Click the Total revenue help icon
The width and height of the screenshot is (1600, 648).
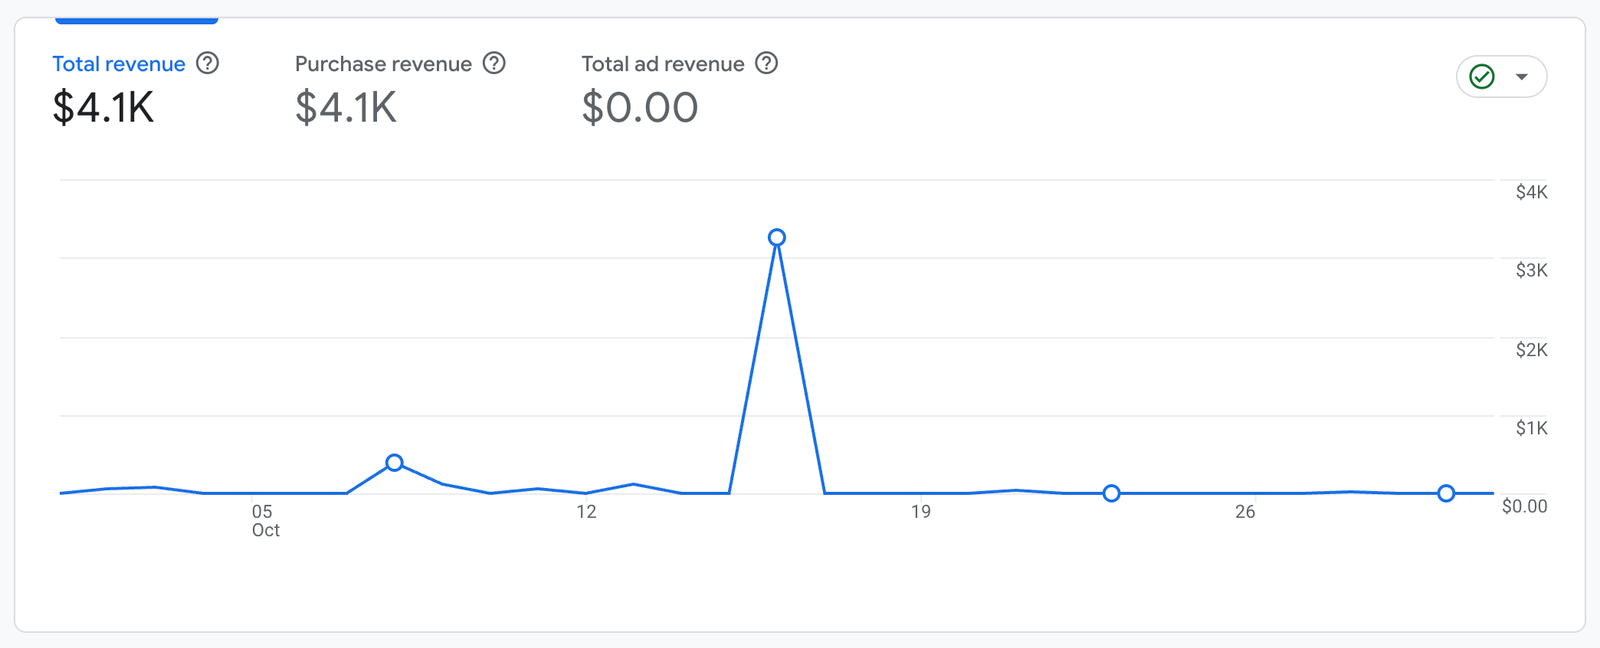pos(207,64)
